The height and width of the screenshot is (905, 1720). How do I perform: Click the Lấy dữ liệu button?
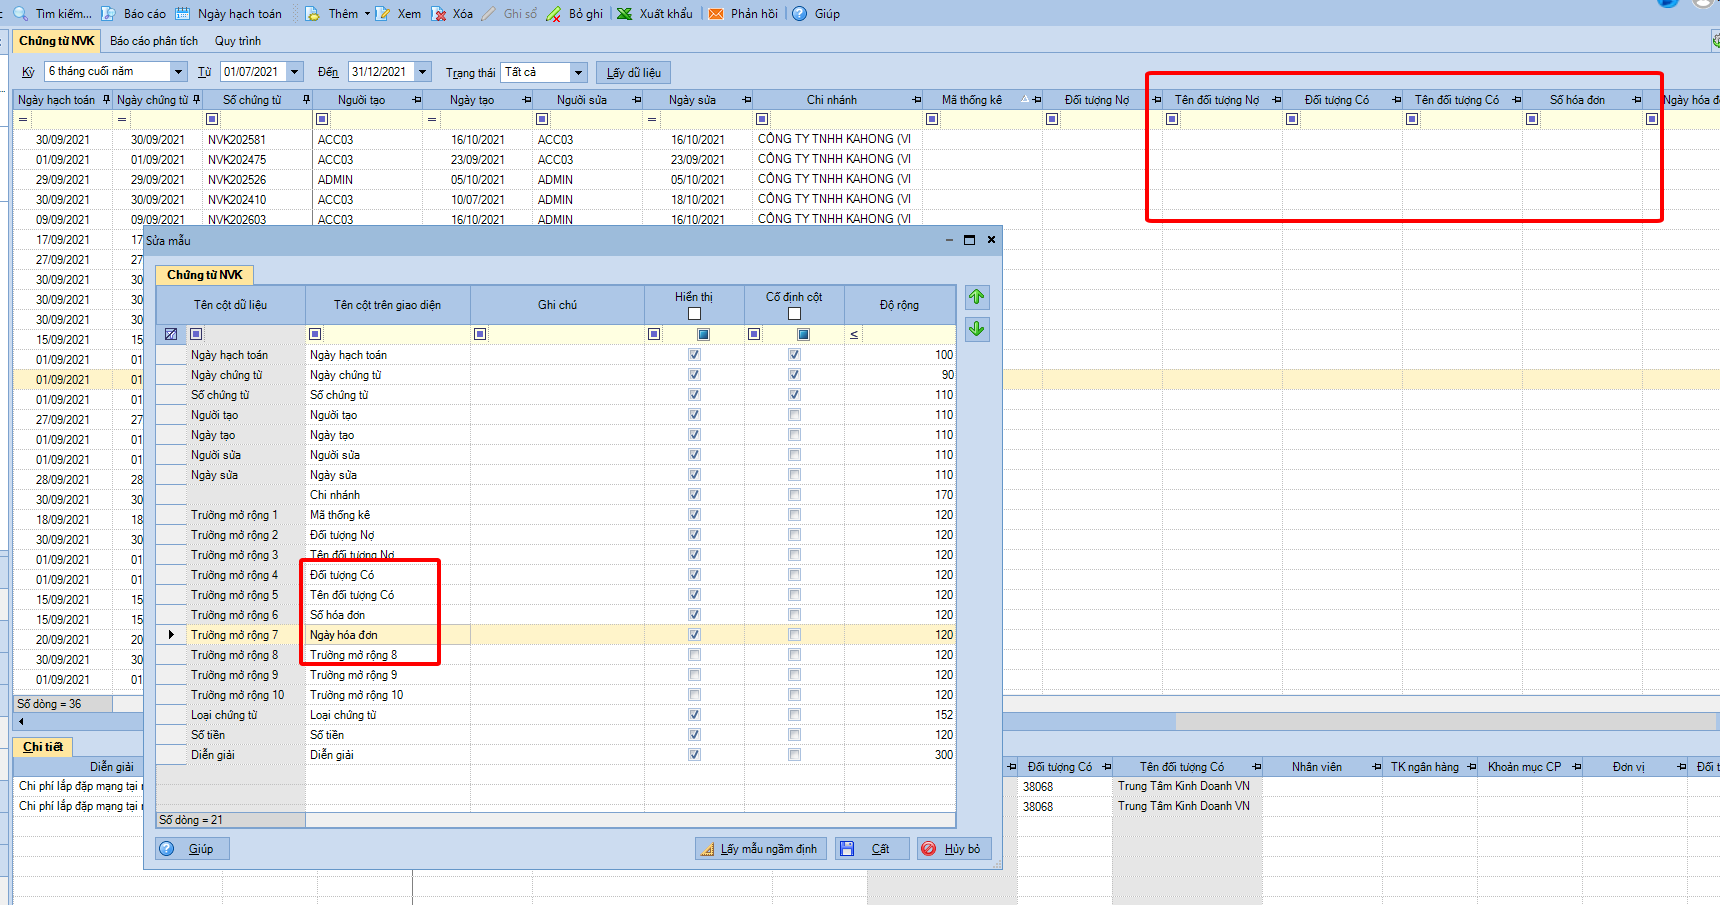click(633, 73)
